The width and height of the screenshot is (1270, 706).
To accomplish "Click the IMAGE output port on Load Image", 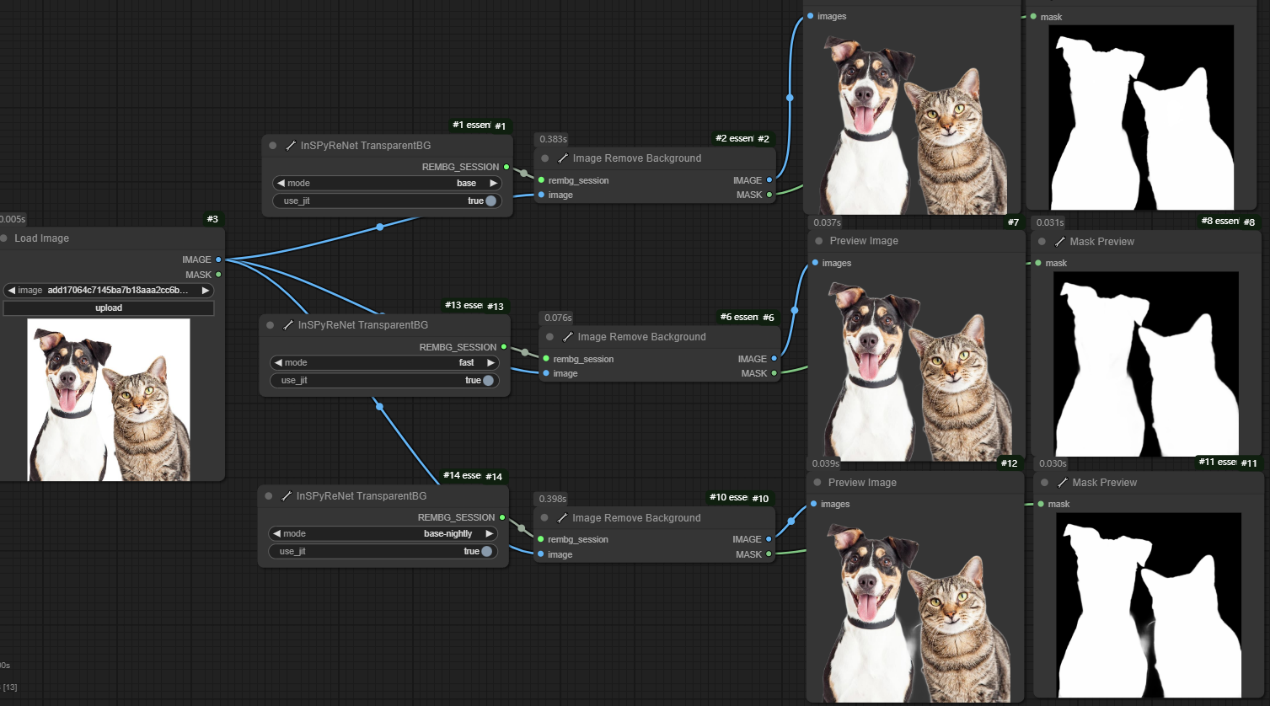I will [218, 260].
